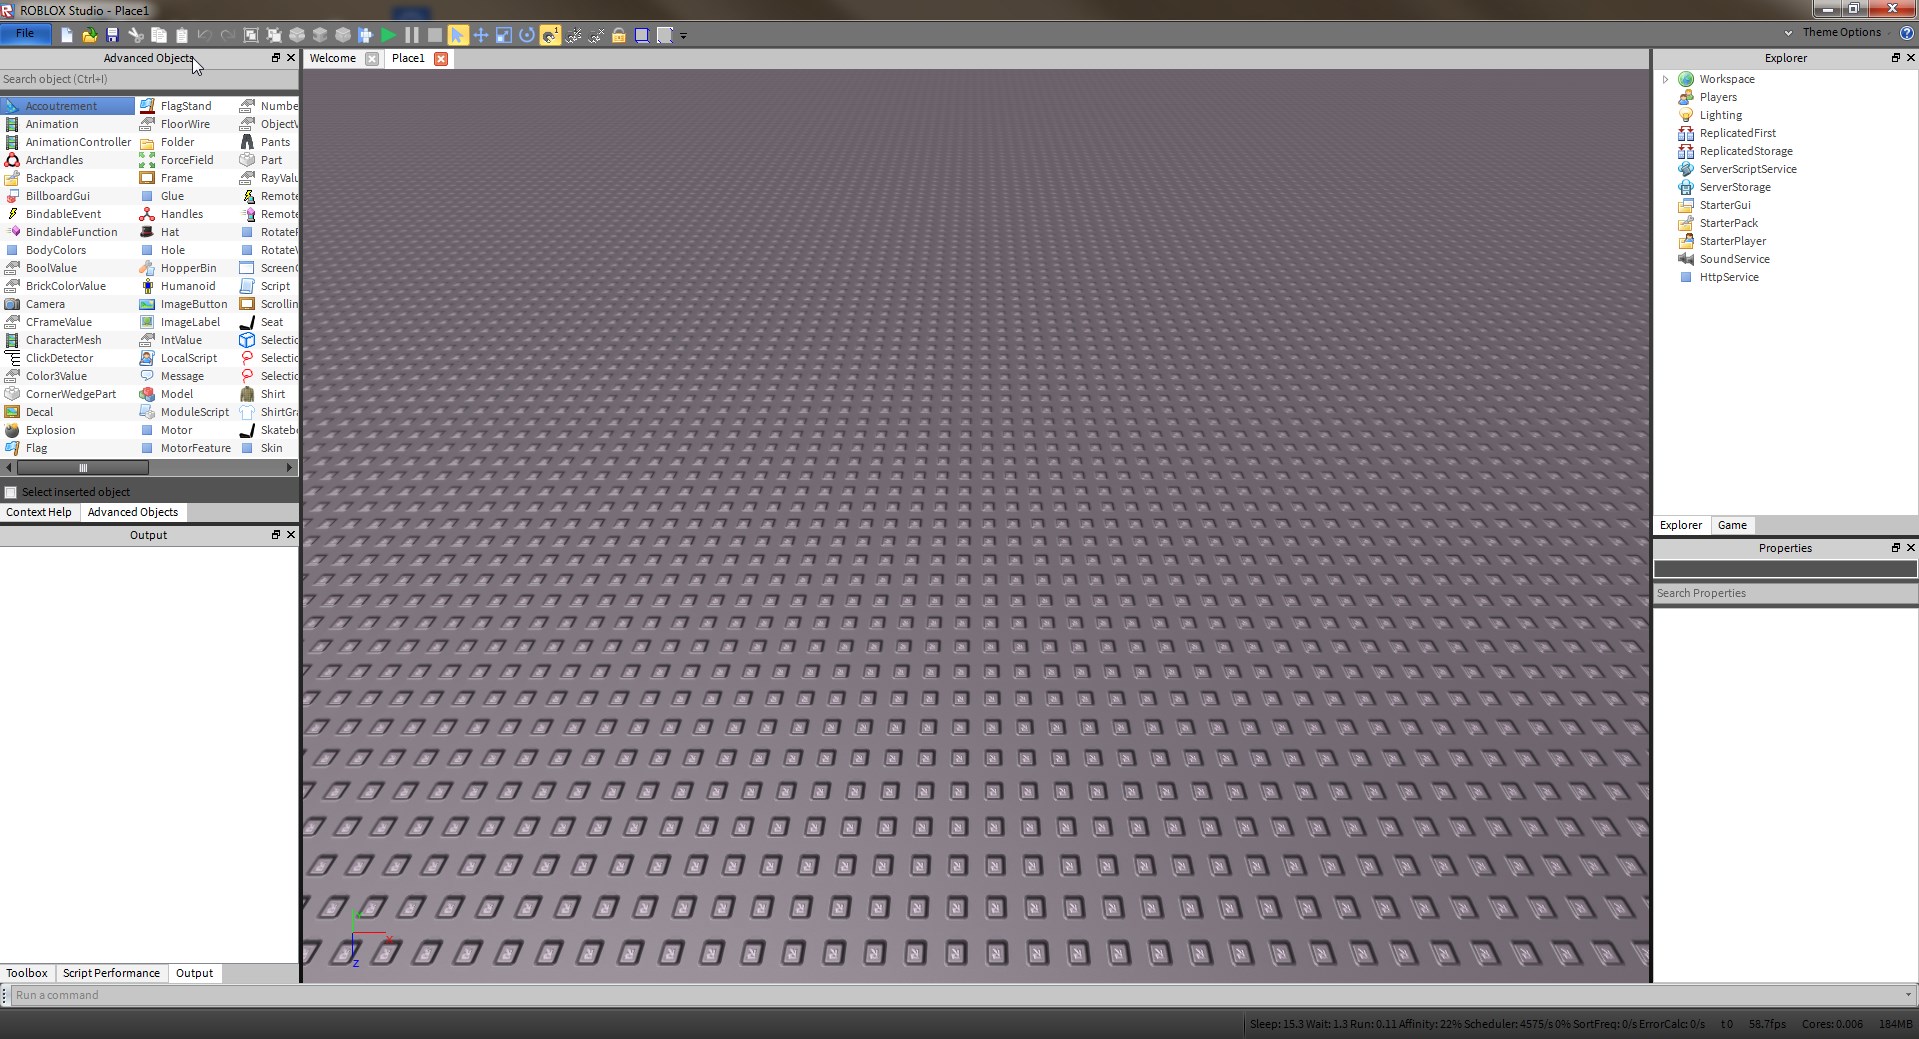Switch to the Game tab beside Explorer
Image resolution: width=1919 pixels, height=1039 pixels.
tap(1732, 525)
